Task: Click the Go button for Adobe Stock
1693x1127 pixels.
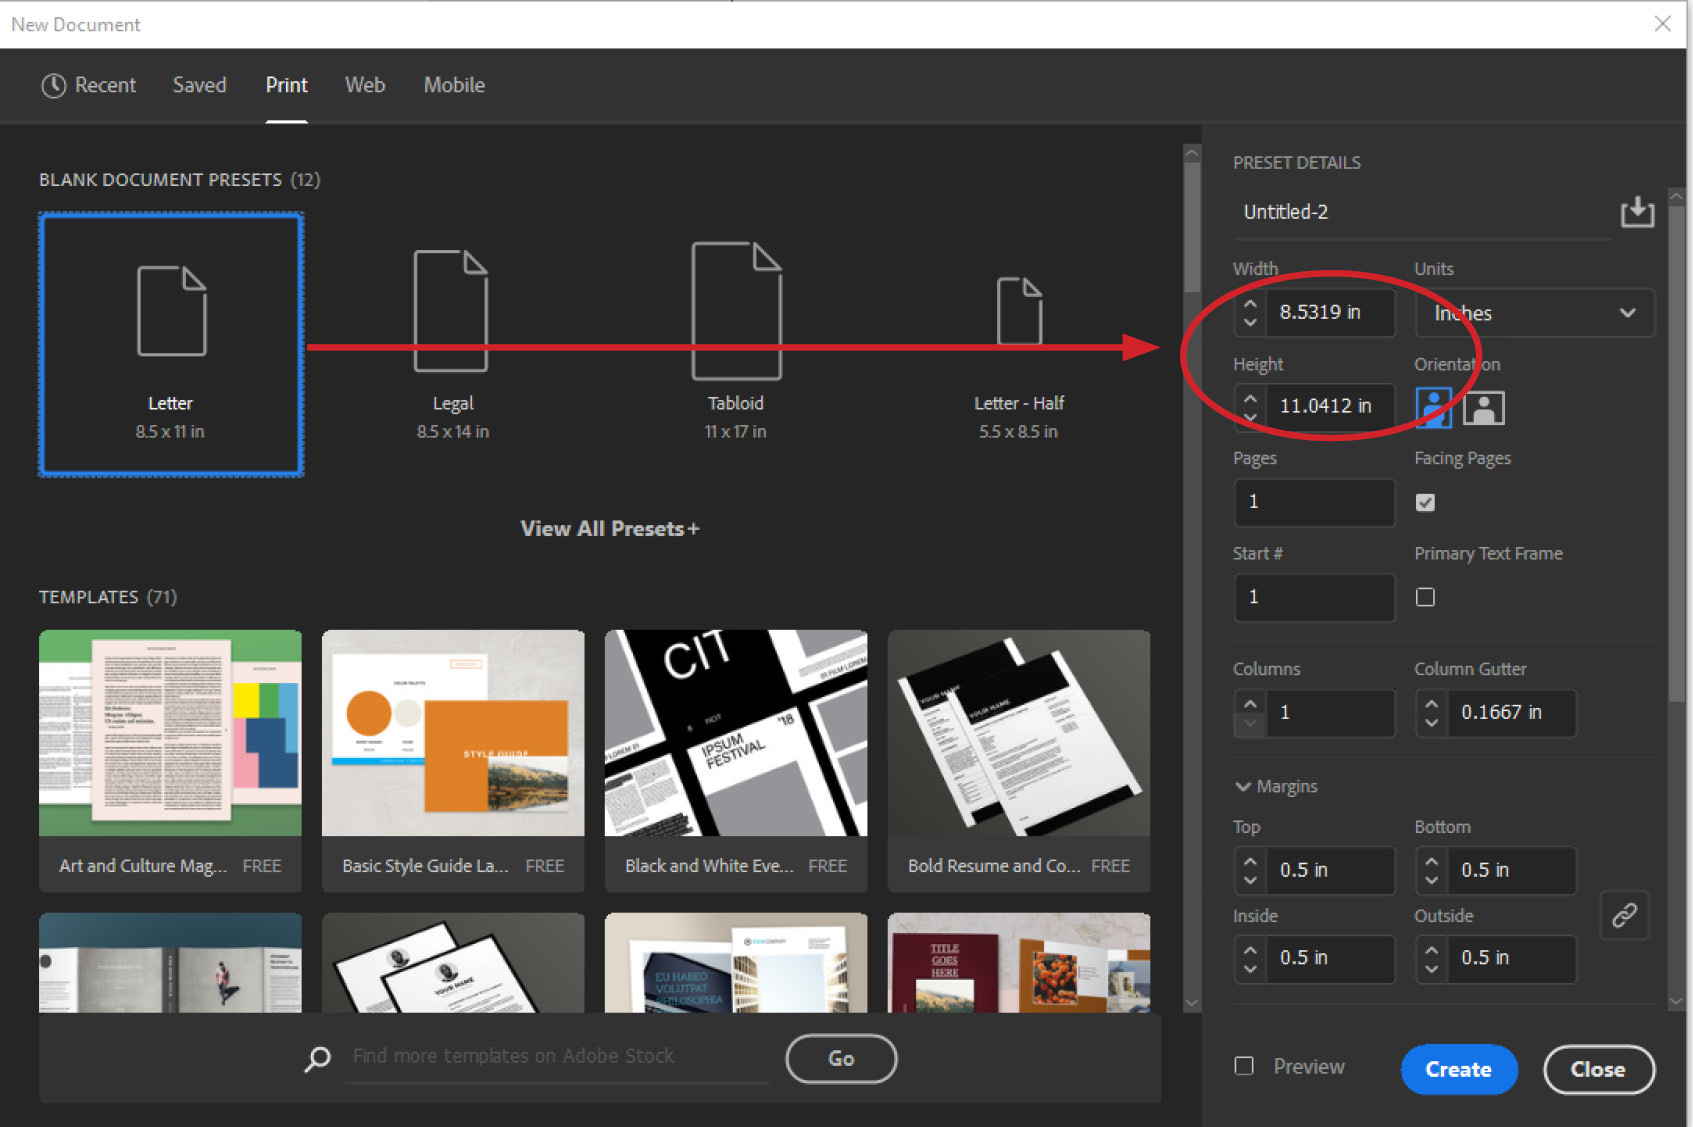Action: tap(840, 1058)
